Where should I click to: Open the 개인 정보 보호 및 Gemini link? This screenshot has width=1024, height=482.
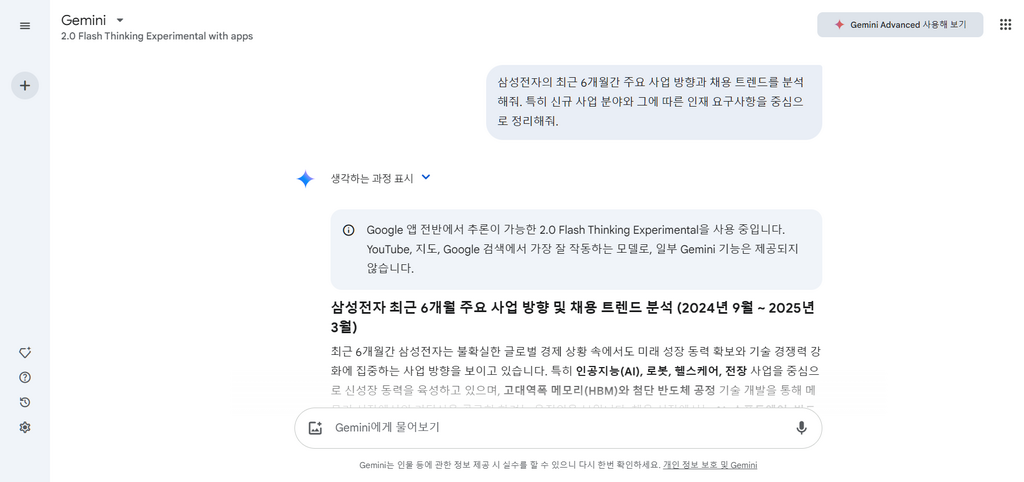click(x=710, y=465)
